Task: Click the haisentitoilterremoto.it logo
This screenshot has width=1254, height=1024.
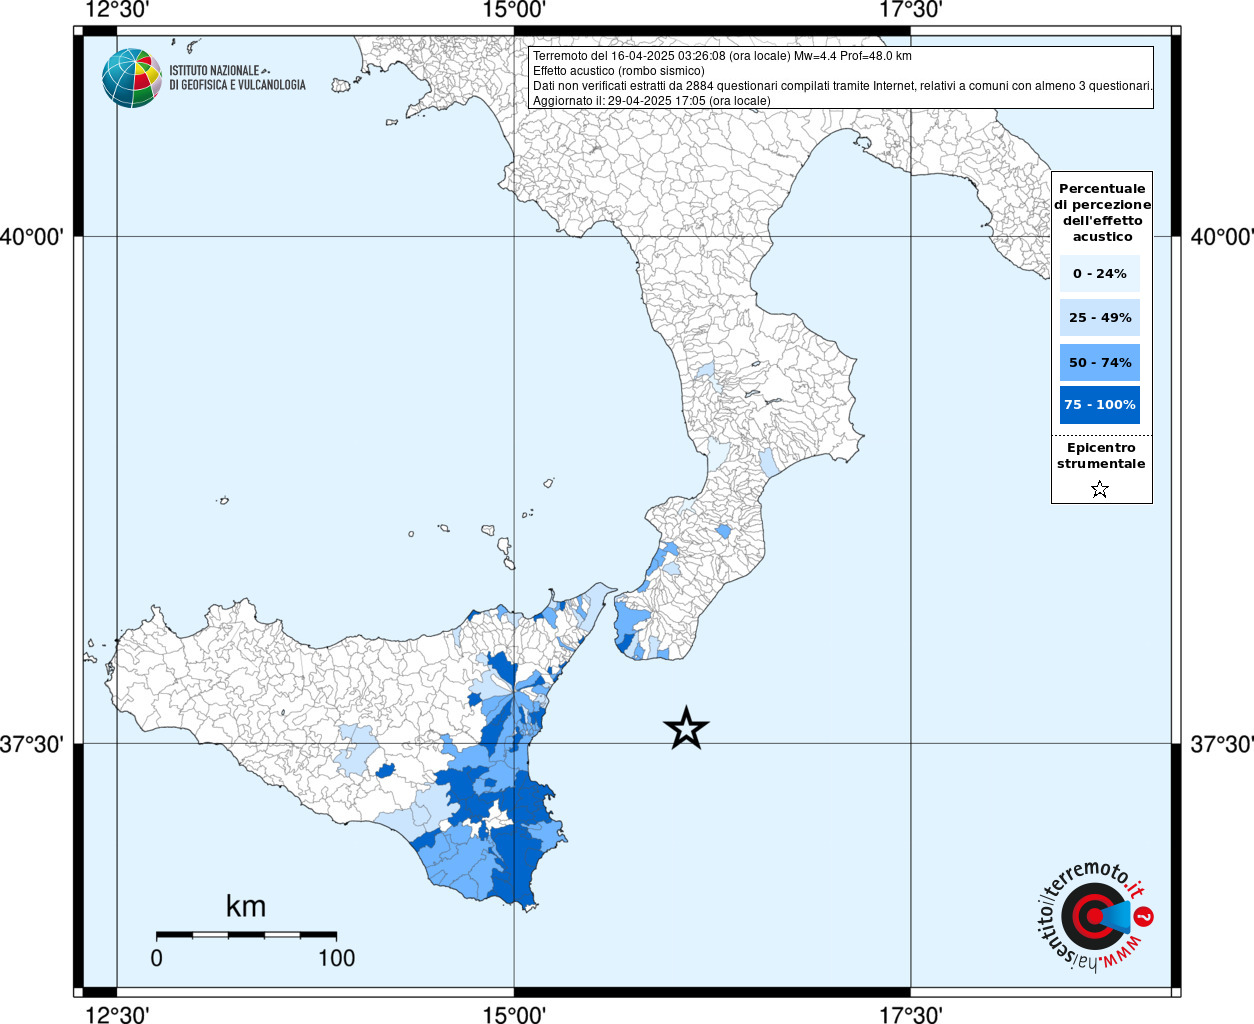Action: click(1095, 916)
